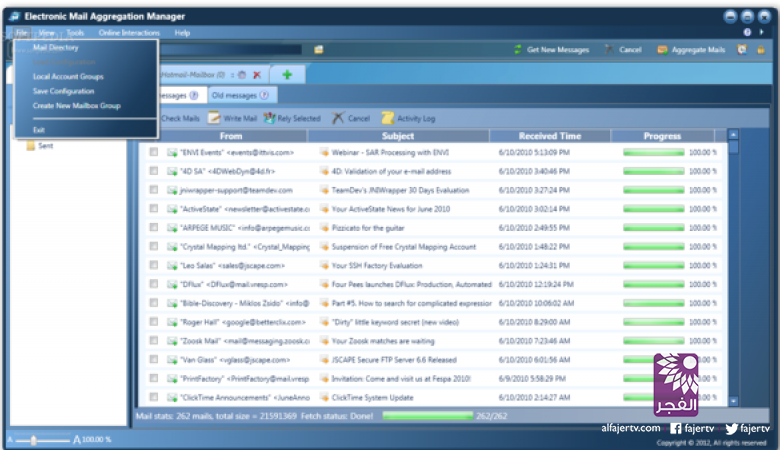The image size is (780, 450).
Task: Choose Save Configuration from File menu
Action: pyautogui.click(x=64, y=91)
